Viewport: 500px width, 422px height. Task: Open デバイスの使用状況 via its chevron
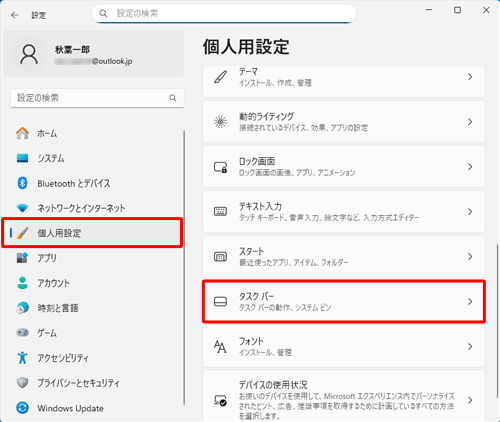tap(470, 400)
